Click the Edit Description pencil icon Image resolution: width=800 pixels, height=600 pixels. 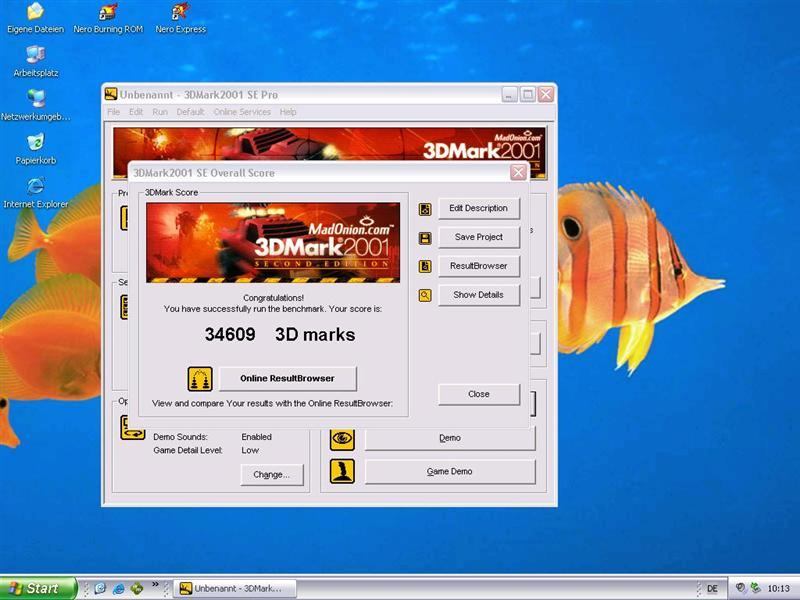click(425, 209)
